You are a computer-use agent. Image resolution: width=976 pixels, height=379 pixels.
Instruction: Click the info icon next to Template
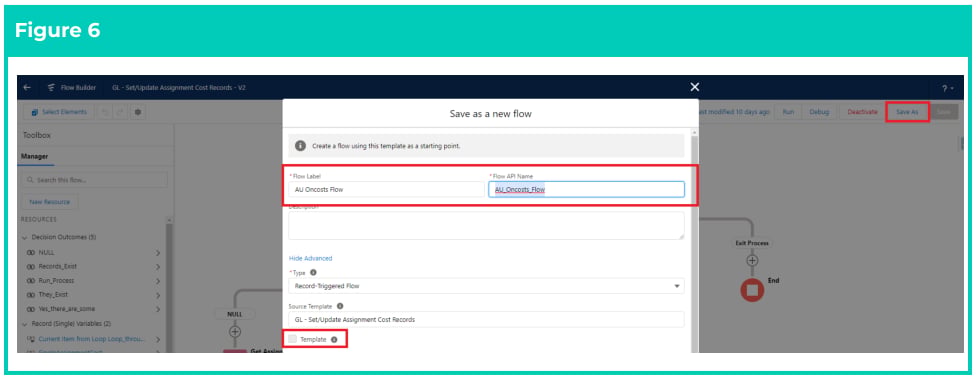tap(334, 340)
